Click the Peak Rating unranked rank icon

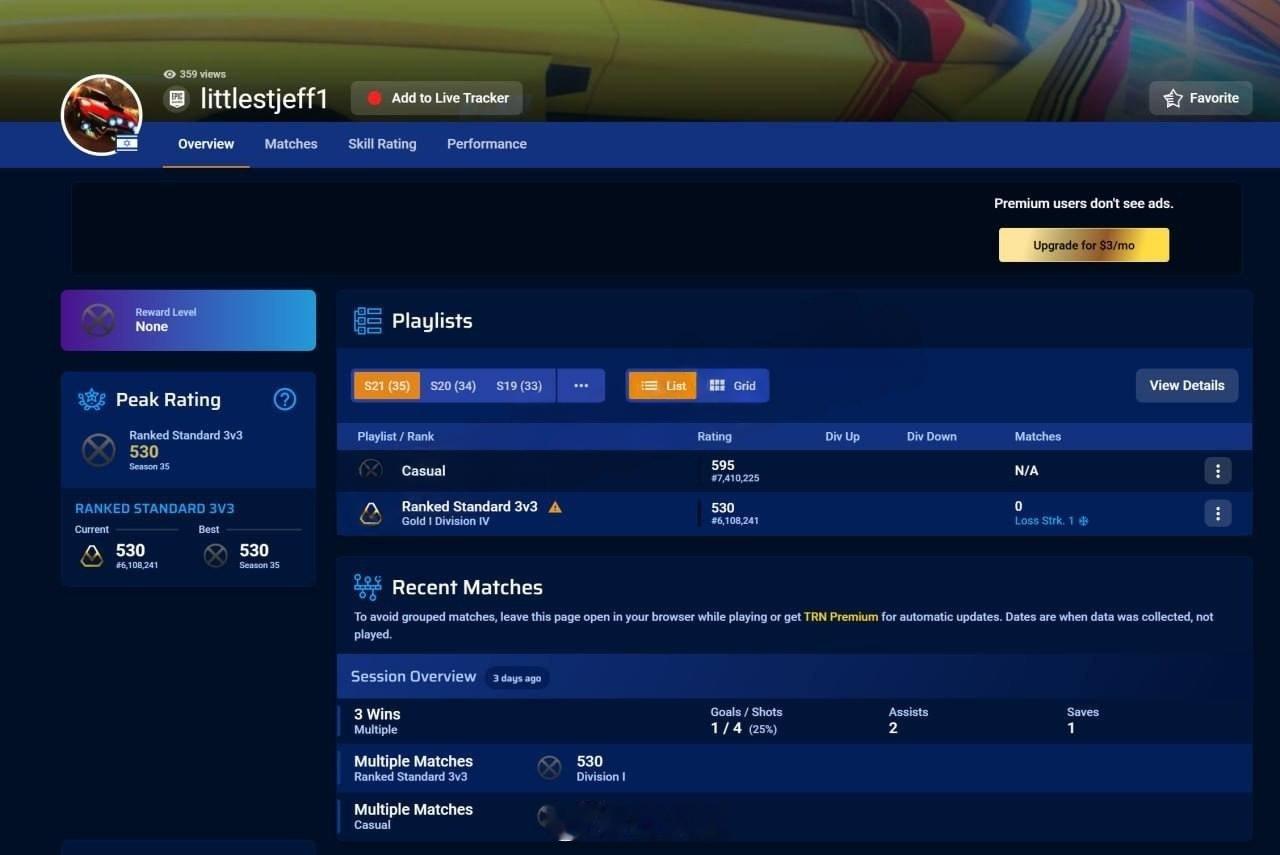click(x=98, y=450)
